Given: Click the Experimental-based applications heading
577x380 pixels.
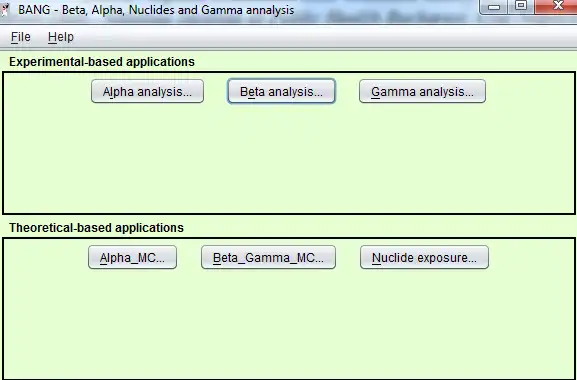Looking at the screenshot, I should click(x=102, y=62).
